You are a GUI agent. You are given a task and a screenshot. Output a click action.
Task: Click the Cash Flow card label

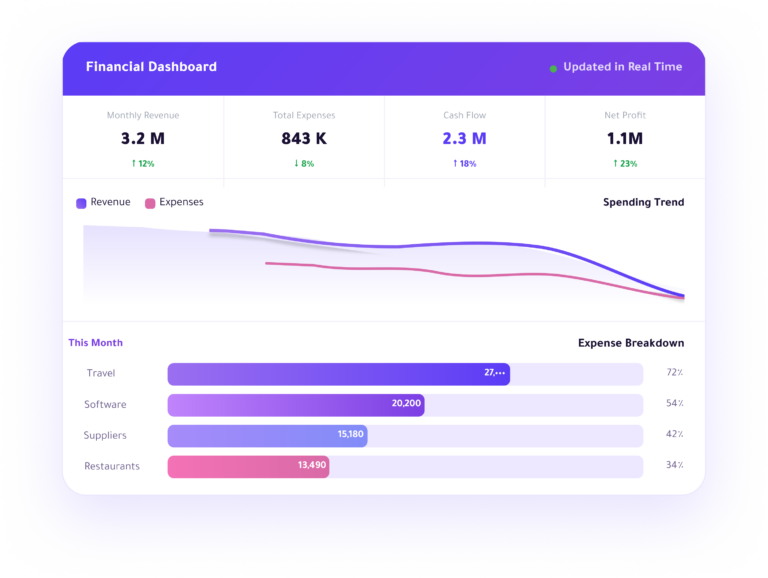(464, 116)
